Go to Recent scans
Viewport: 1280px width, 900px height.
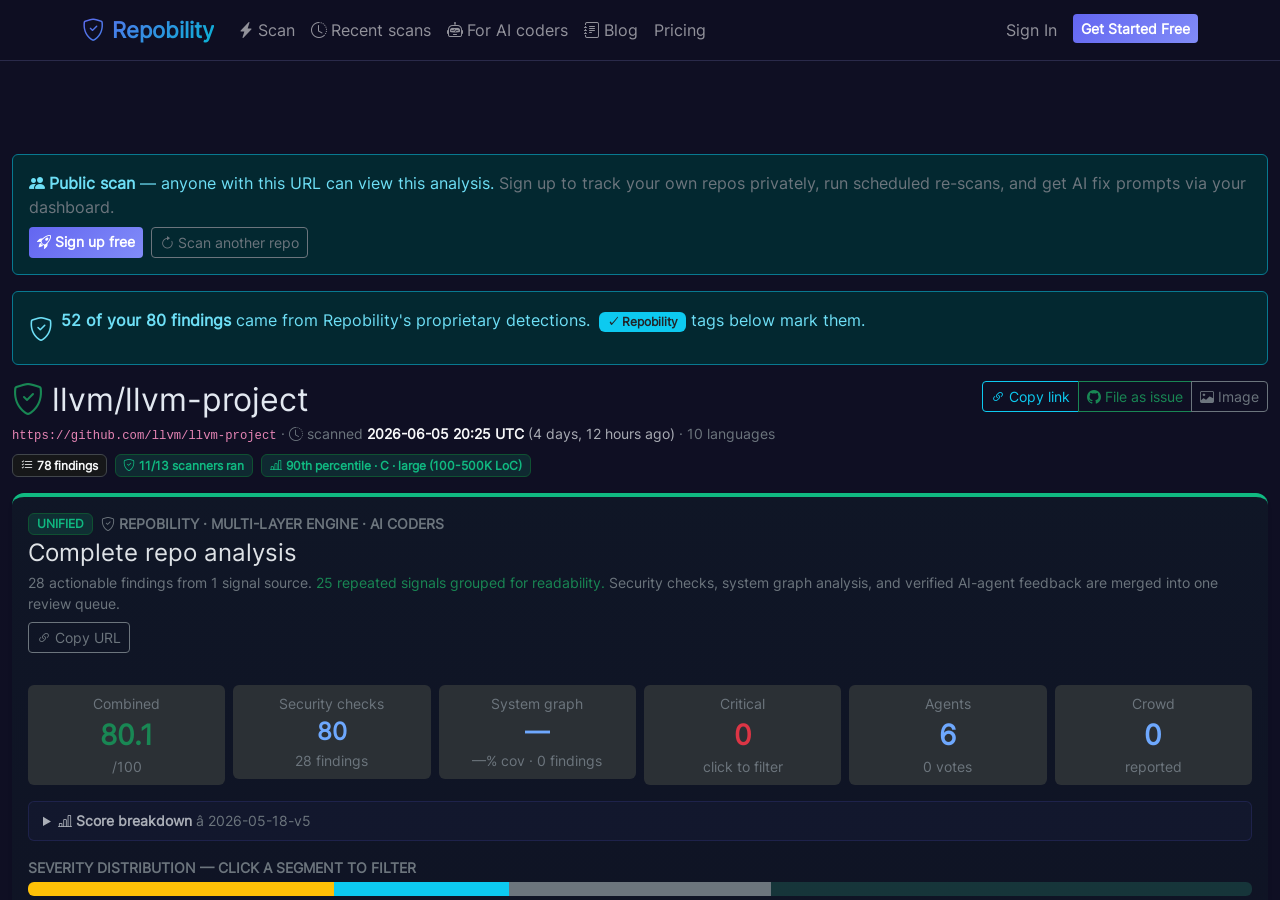coord(371,30)
